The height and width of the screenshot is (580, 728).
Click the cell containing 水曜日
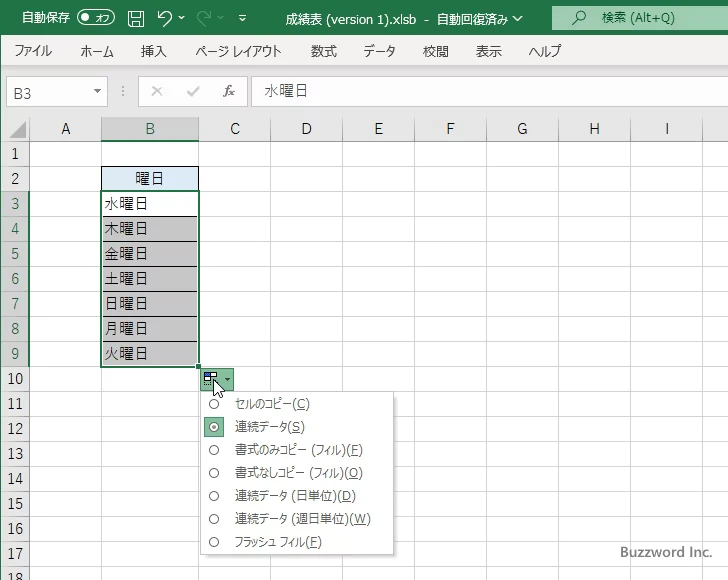coord(150,203)
